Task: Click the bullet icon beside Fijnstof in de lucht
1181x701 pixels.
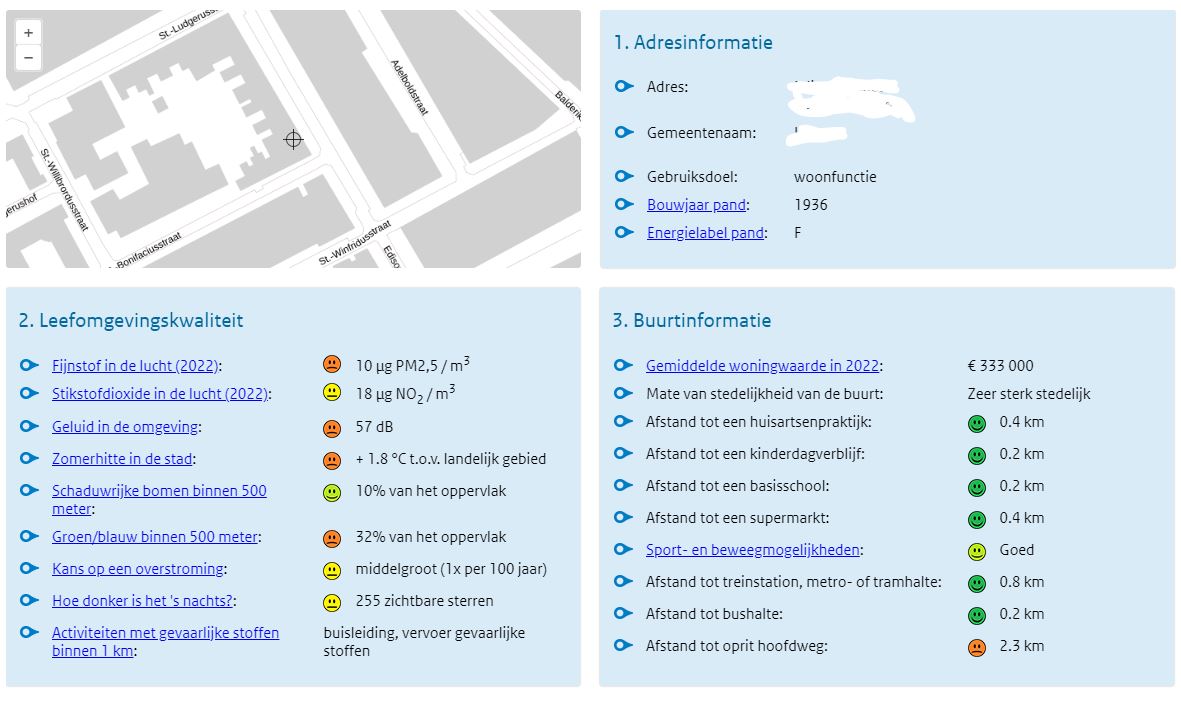Action: pyautogui.click(x=29, y=365)
